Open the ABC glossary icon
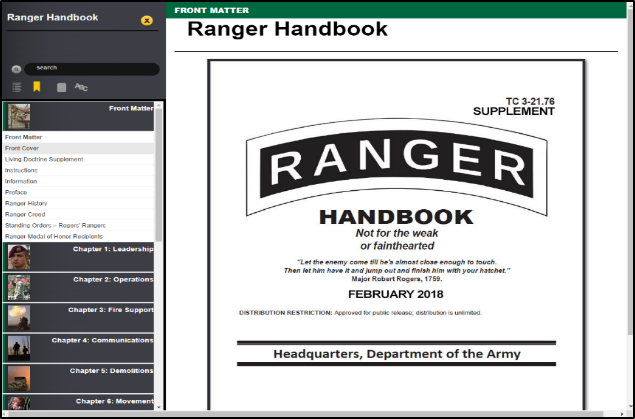This screenshot has height=419, width=635. (x=81, y=87)
